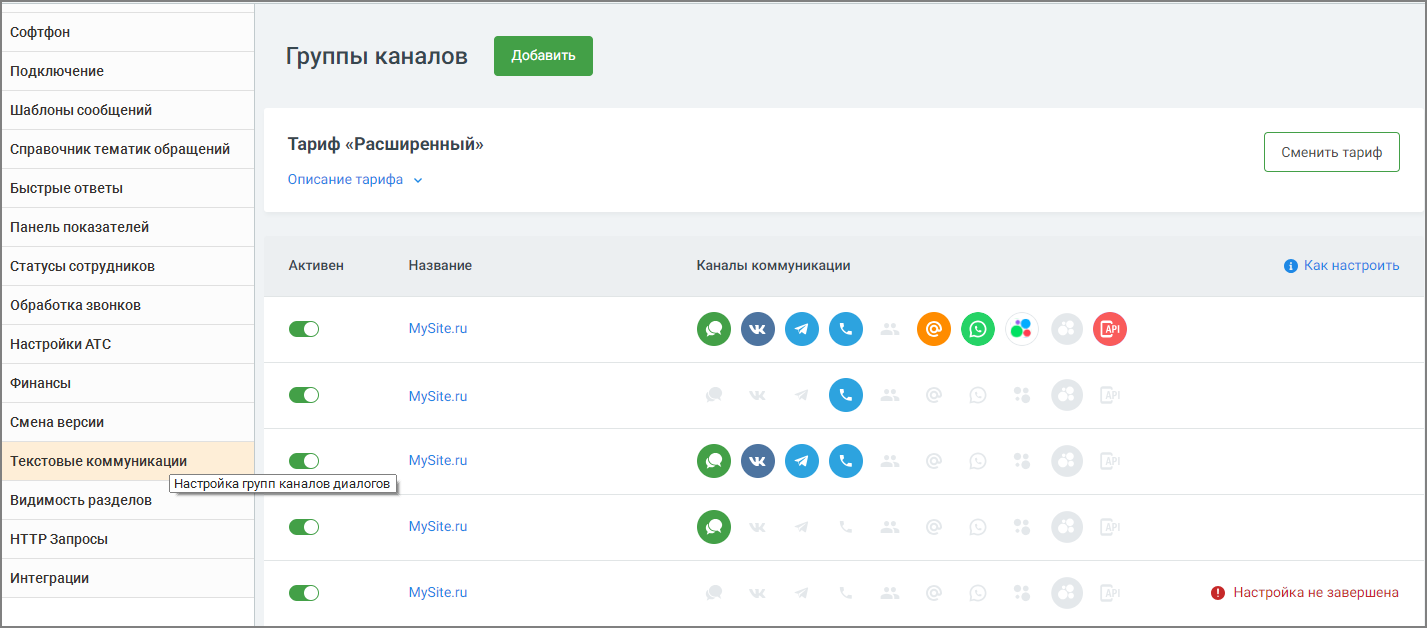Click the blue phone icon in the row where only phone is active

(x=846, y=395)
